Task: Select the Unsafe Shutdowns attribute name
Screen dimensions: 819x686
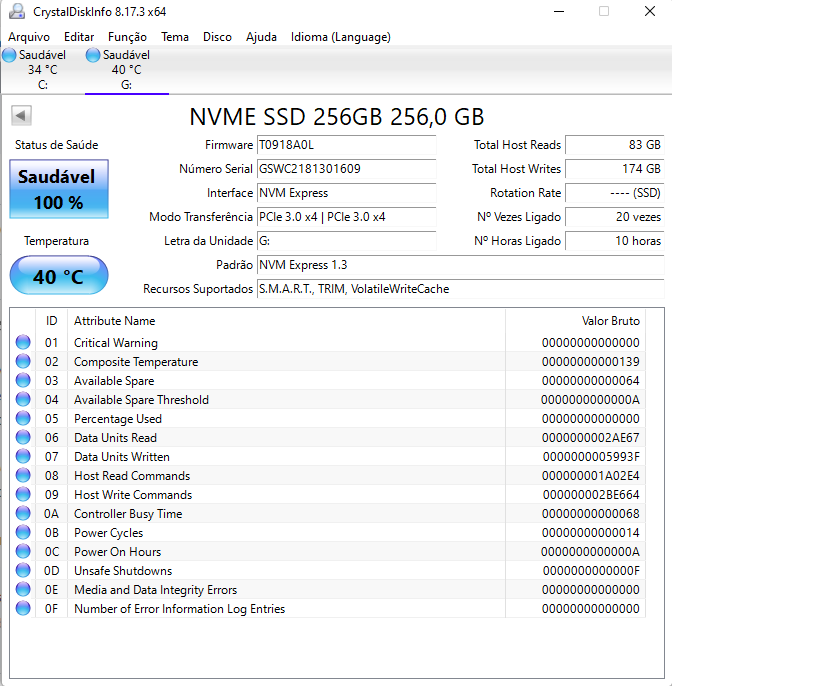Action: point(123,571)
